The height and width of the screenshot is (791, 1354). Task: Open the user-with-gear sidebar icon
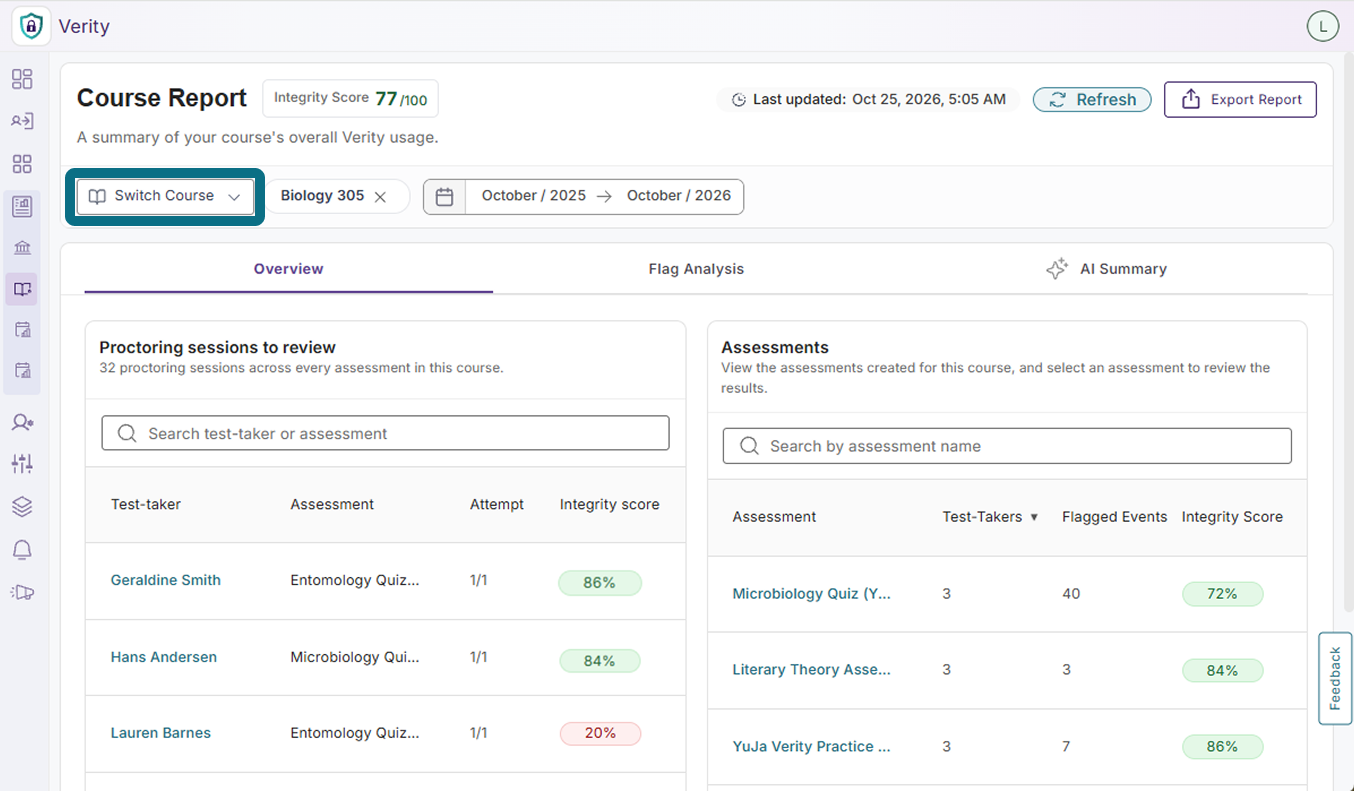tap(22, 422)
